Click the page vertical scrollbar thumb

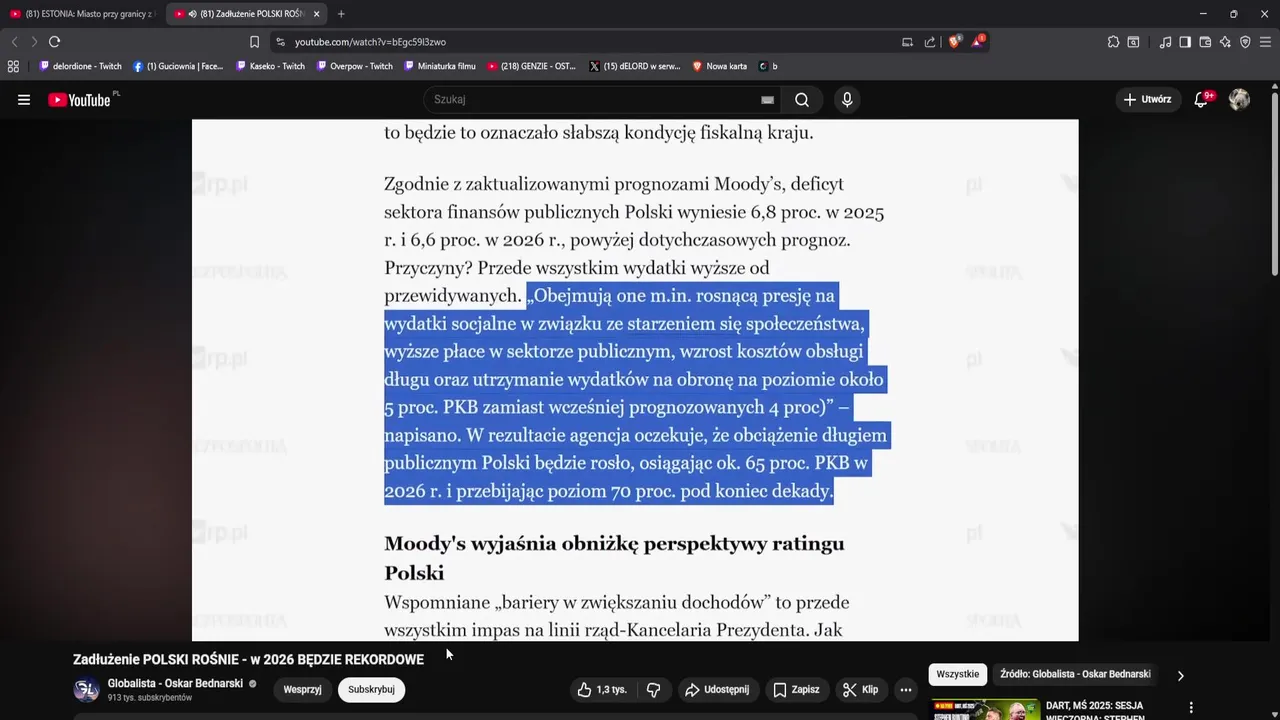(1274, 185)
